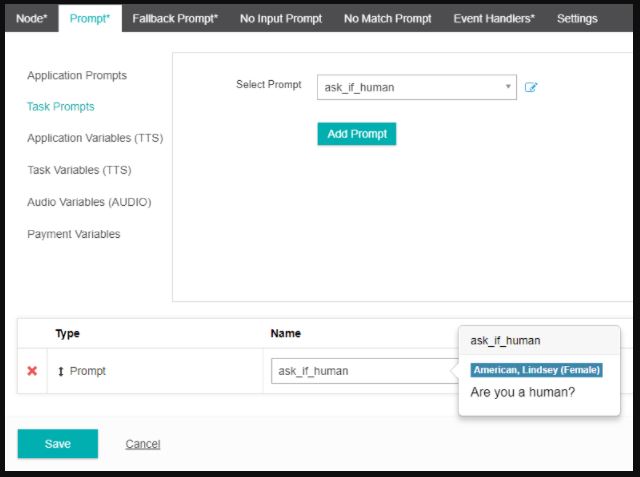Screen dimensions: 640x477
Task: Choose Task Prompts in the sidebar
Action: point(60,106)
